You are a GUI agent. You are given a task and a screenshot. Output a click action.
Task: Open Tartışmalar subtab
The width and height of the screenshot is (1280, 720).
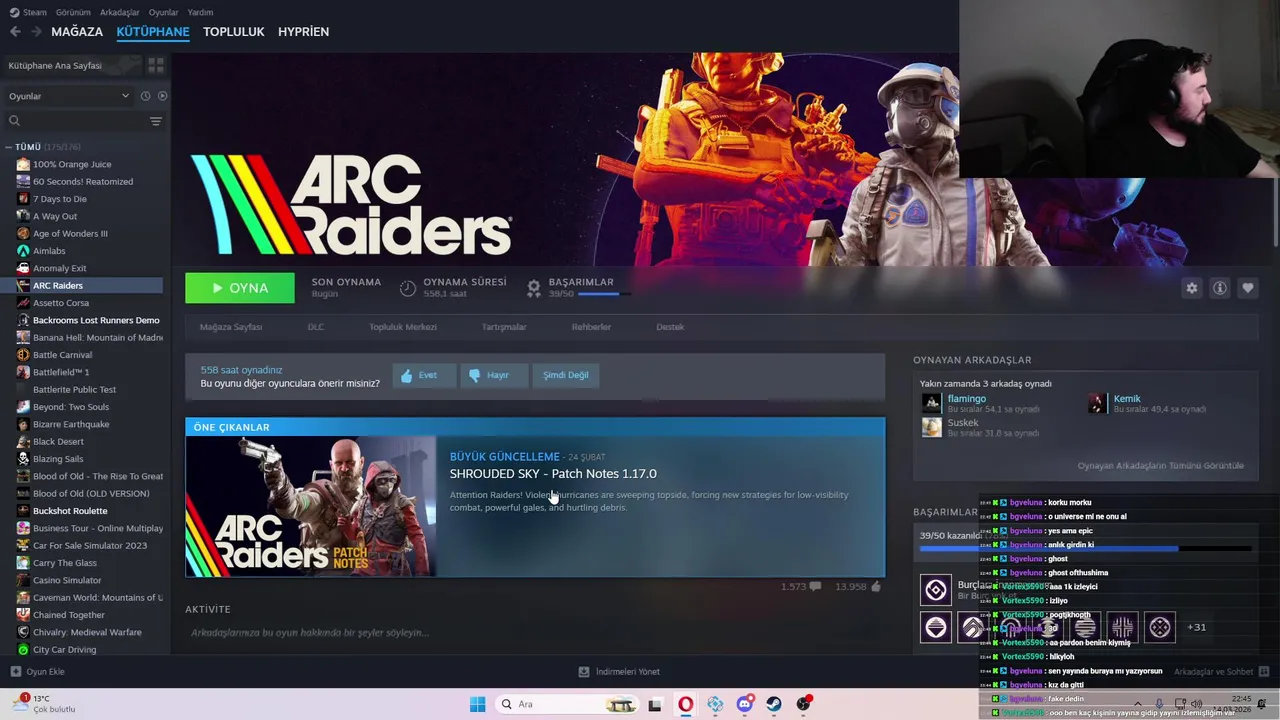[x=504, y=327]
